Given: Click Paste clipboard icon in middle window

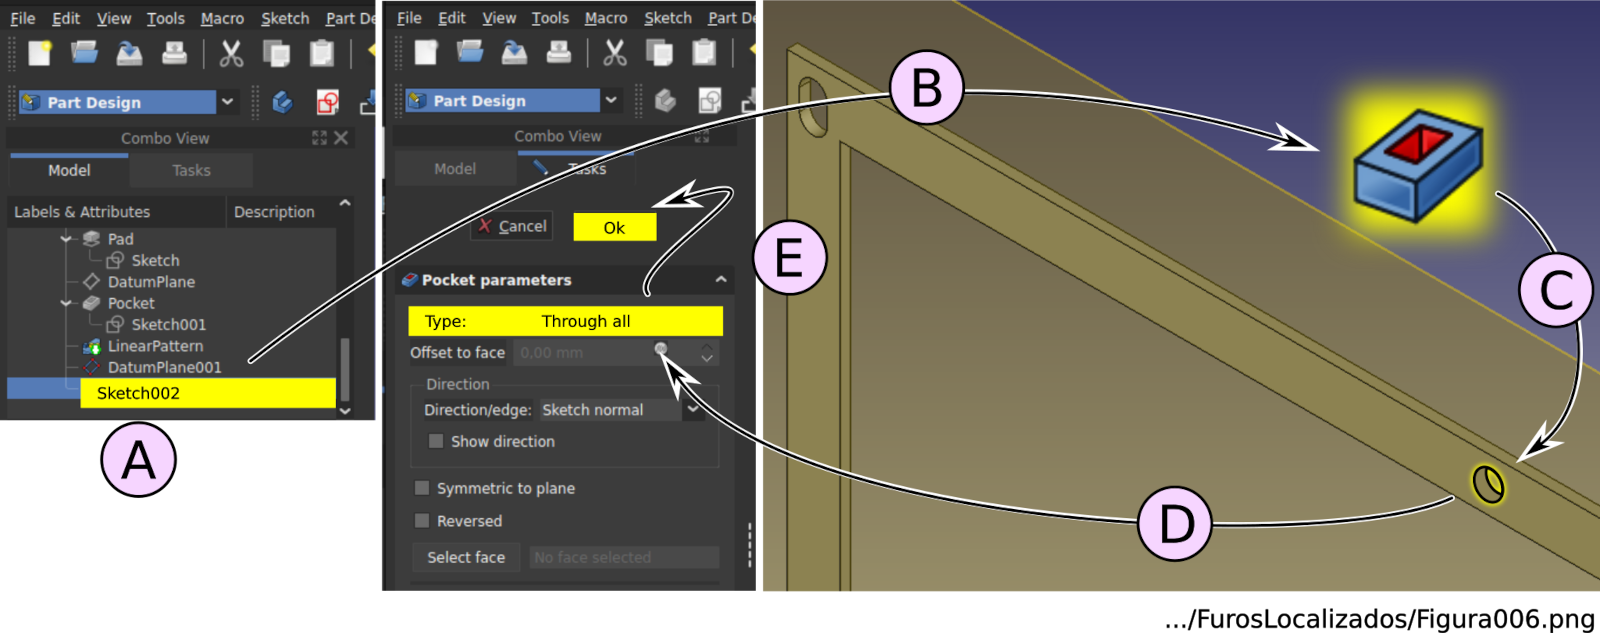Looking at the screenshot, I should pos(704,52).
